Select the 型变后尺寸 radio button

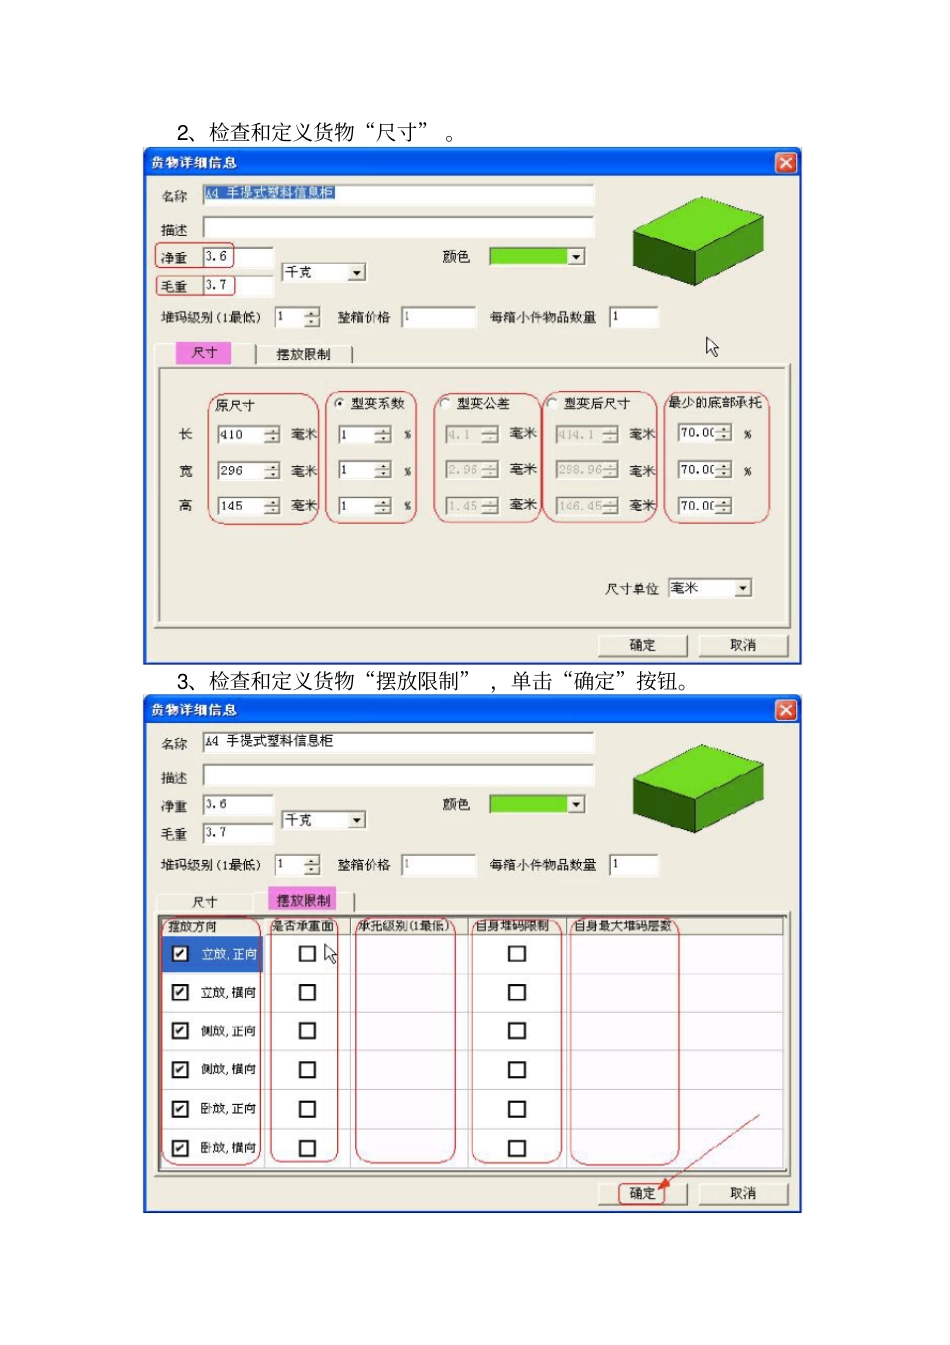pos(552,404)
